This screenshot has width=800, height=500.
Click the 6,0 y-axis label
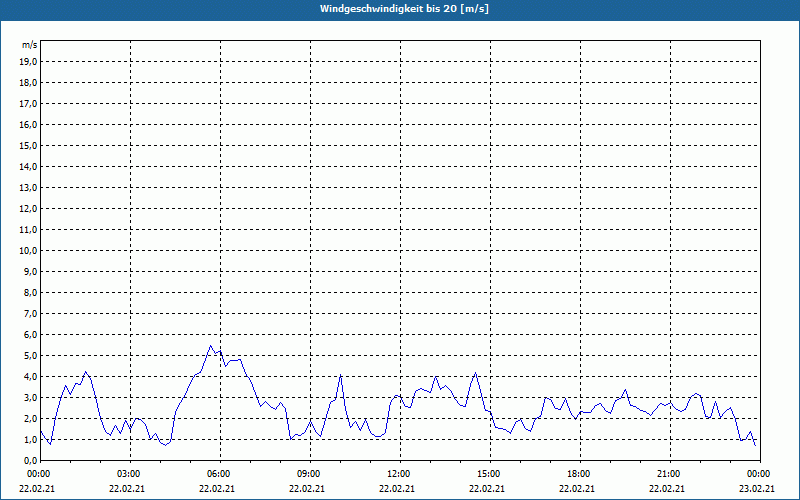pyautogui.click(x=30, y=335)
